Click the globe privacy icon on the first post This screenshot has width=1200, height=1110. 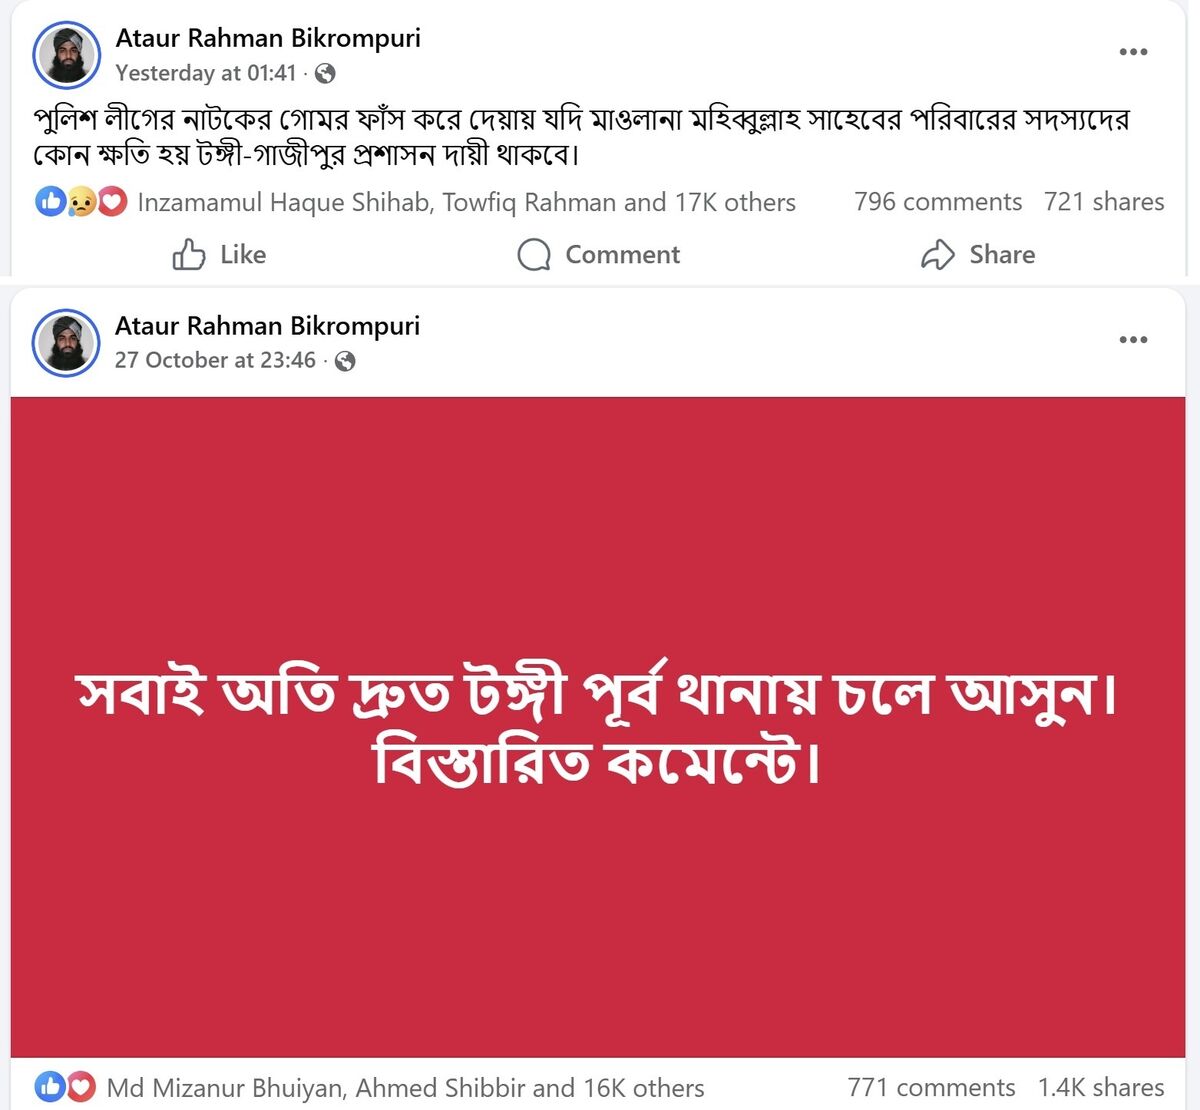click(x=323, y=73)
